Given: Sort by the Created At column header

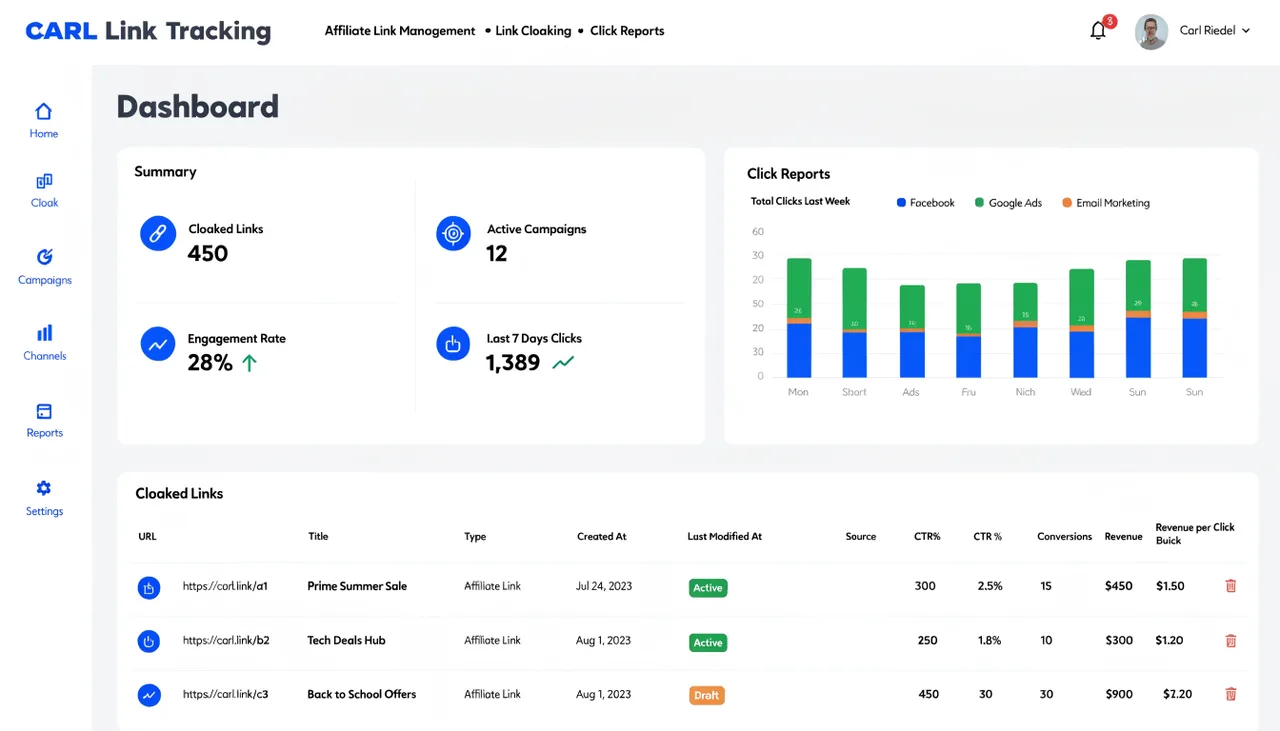Looking at the screenshot, I should coord(602,536).
